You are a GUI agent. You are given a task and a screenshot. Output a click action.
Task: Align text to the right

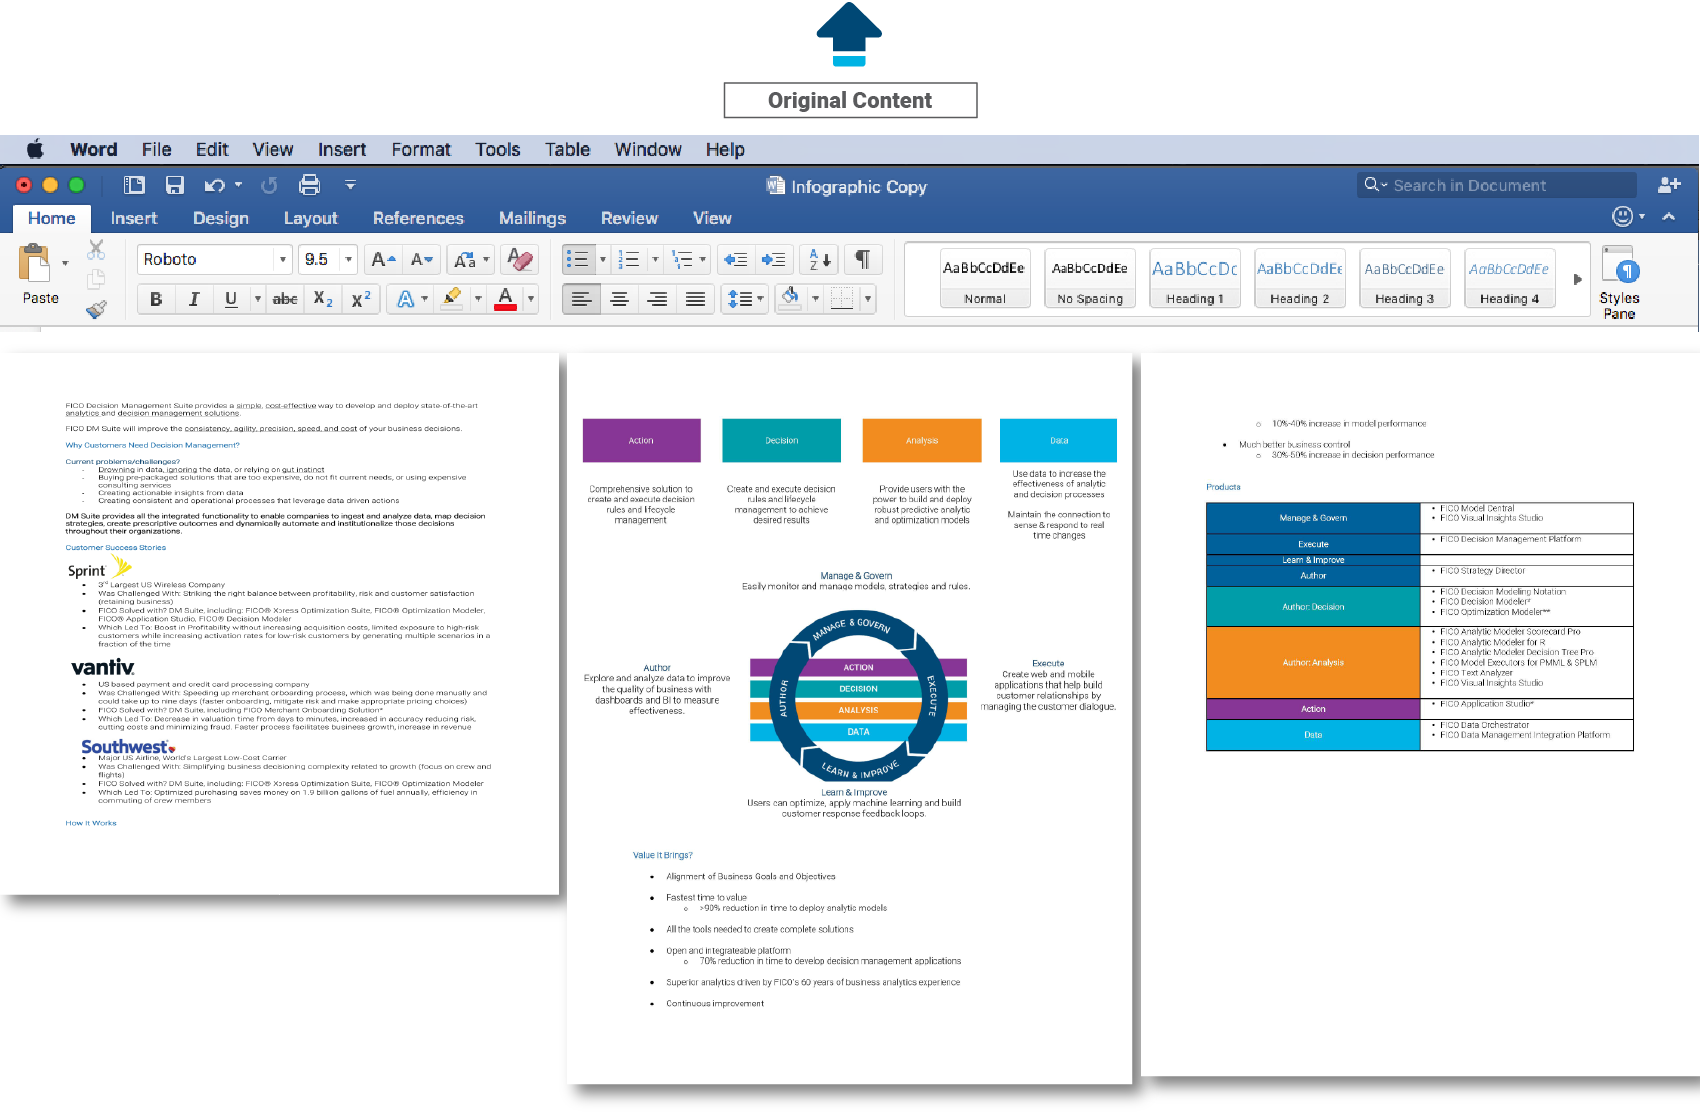pos(658,299)
